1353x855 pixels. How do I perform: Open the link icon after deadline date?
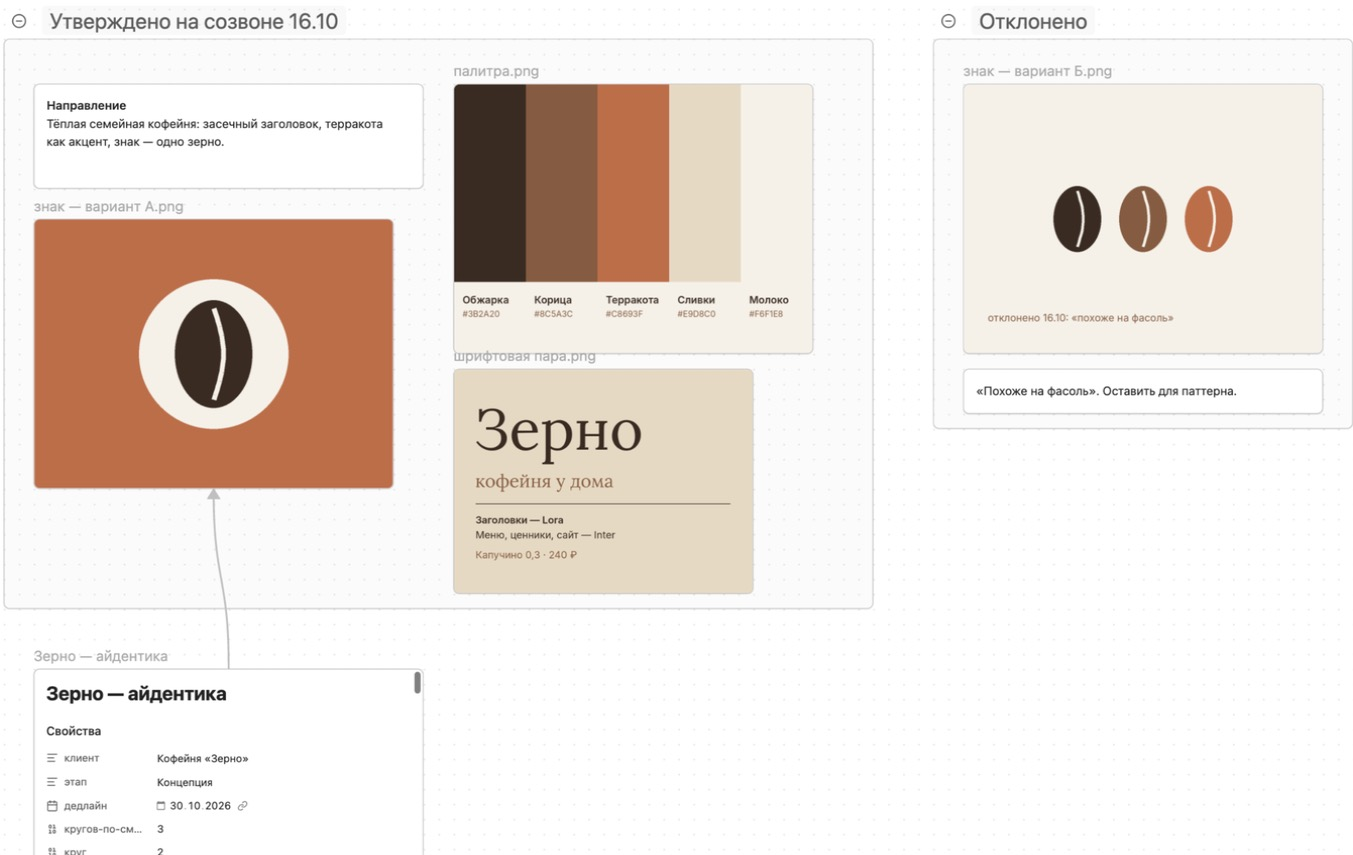(243, 806)
